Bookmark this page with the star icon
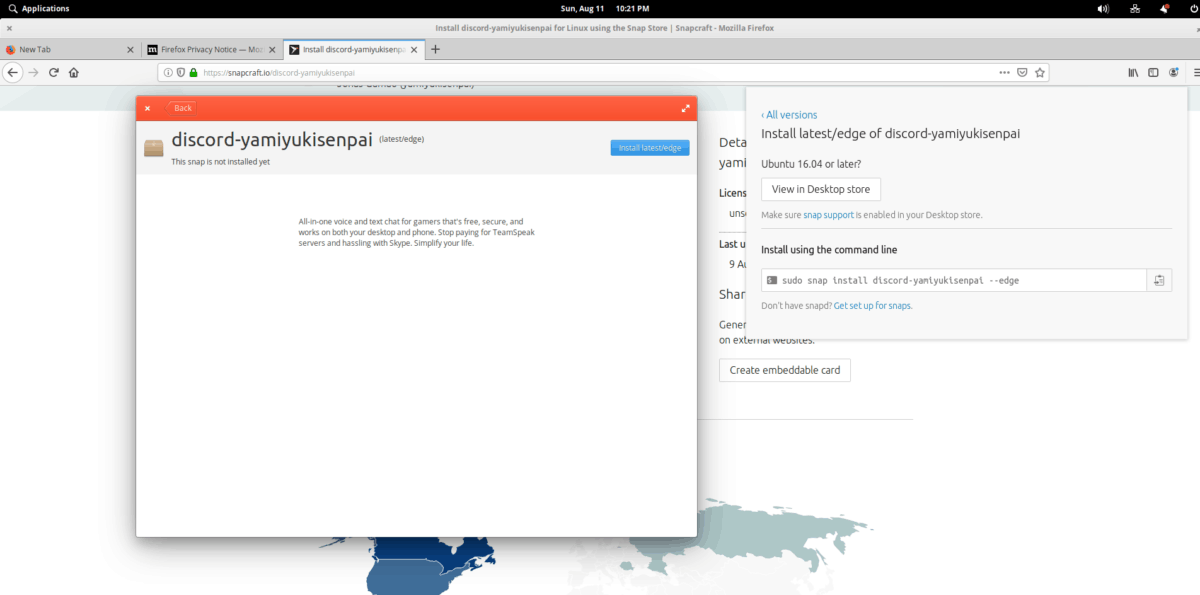 1040,72
